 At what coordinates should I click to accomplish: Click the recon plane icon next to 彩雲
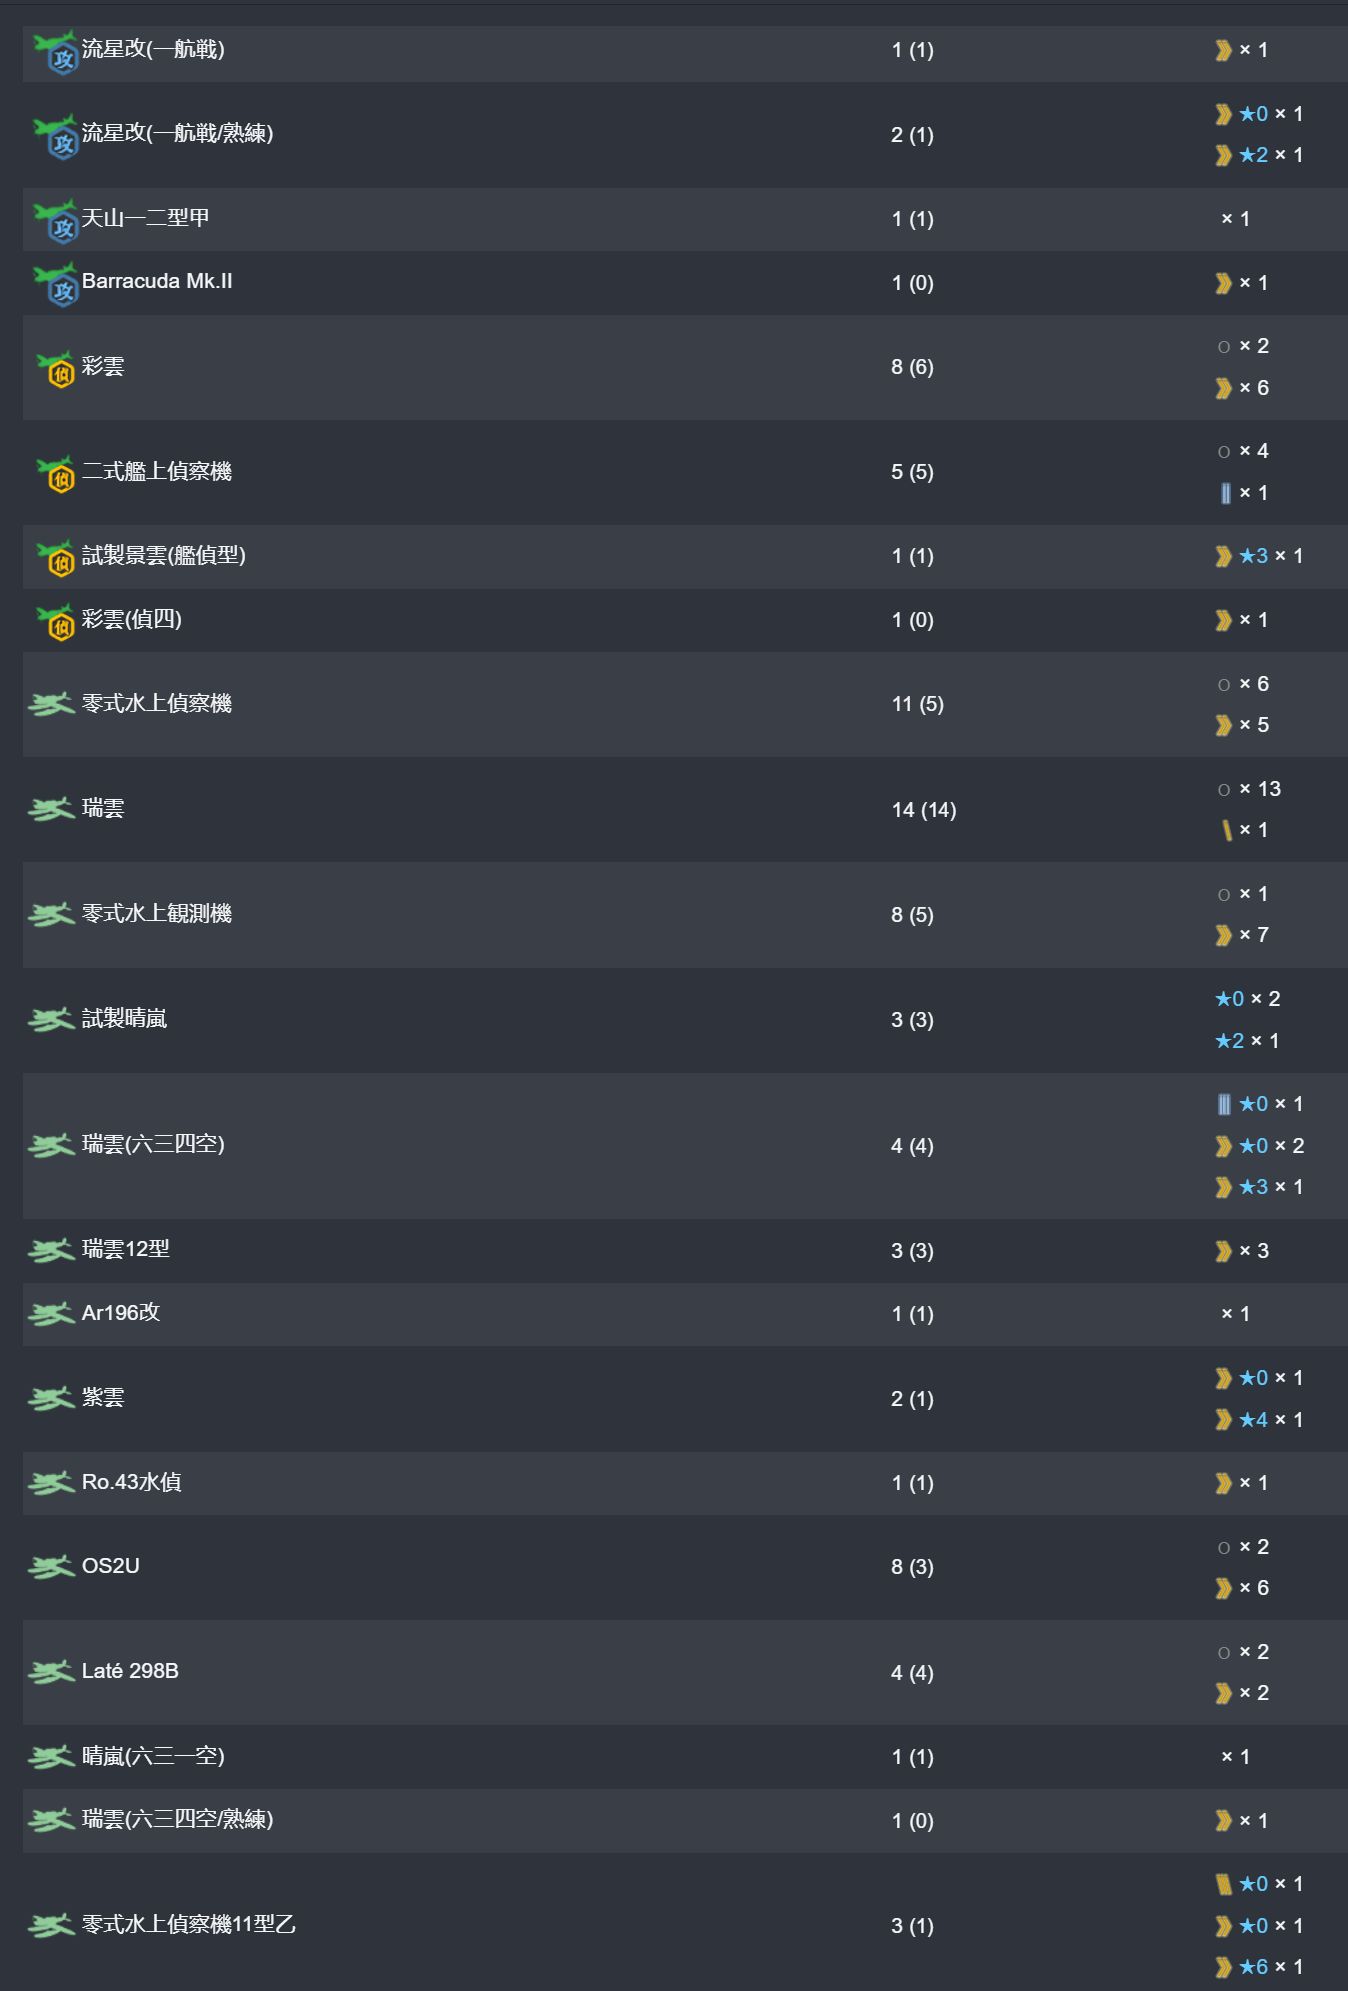[x=56, y=368]
